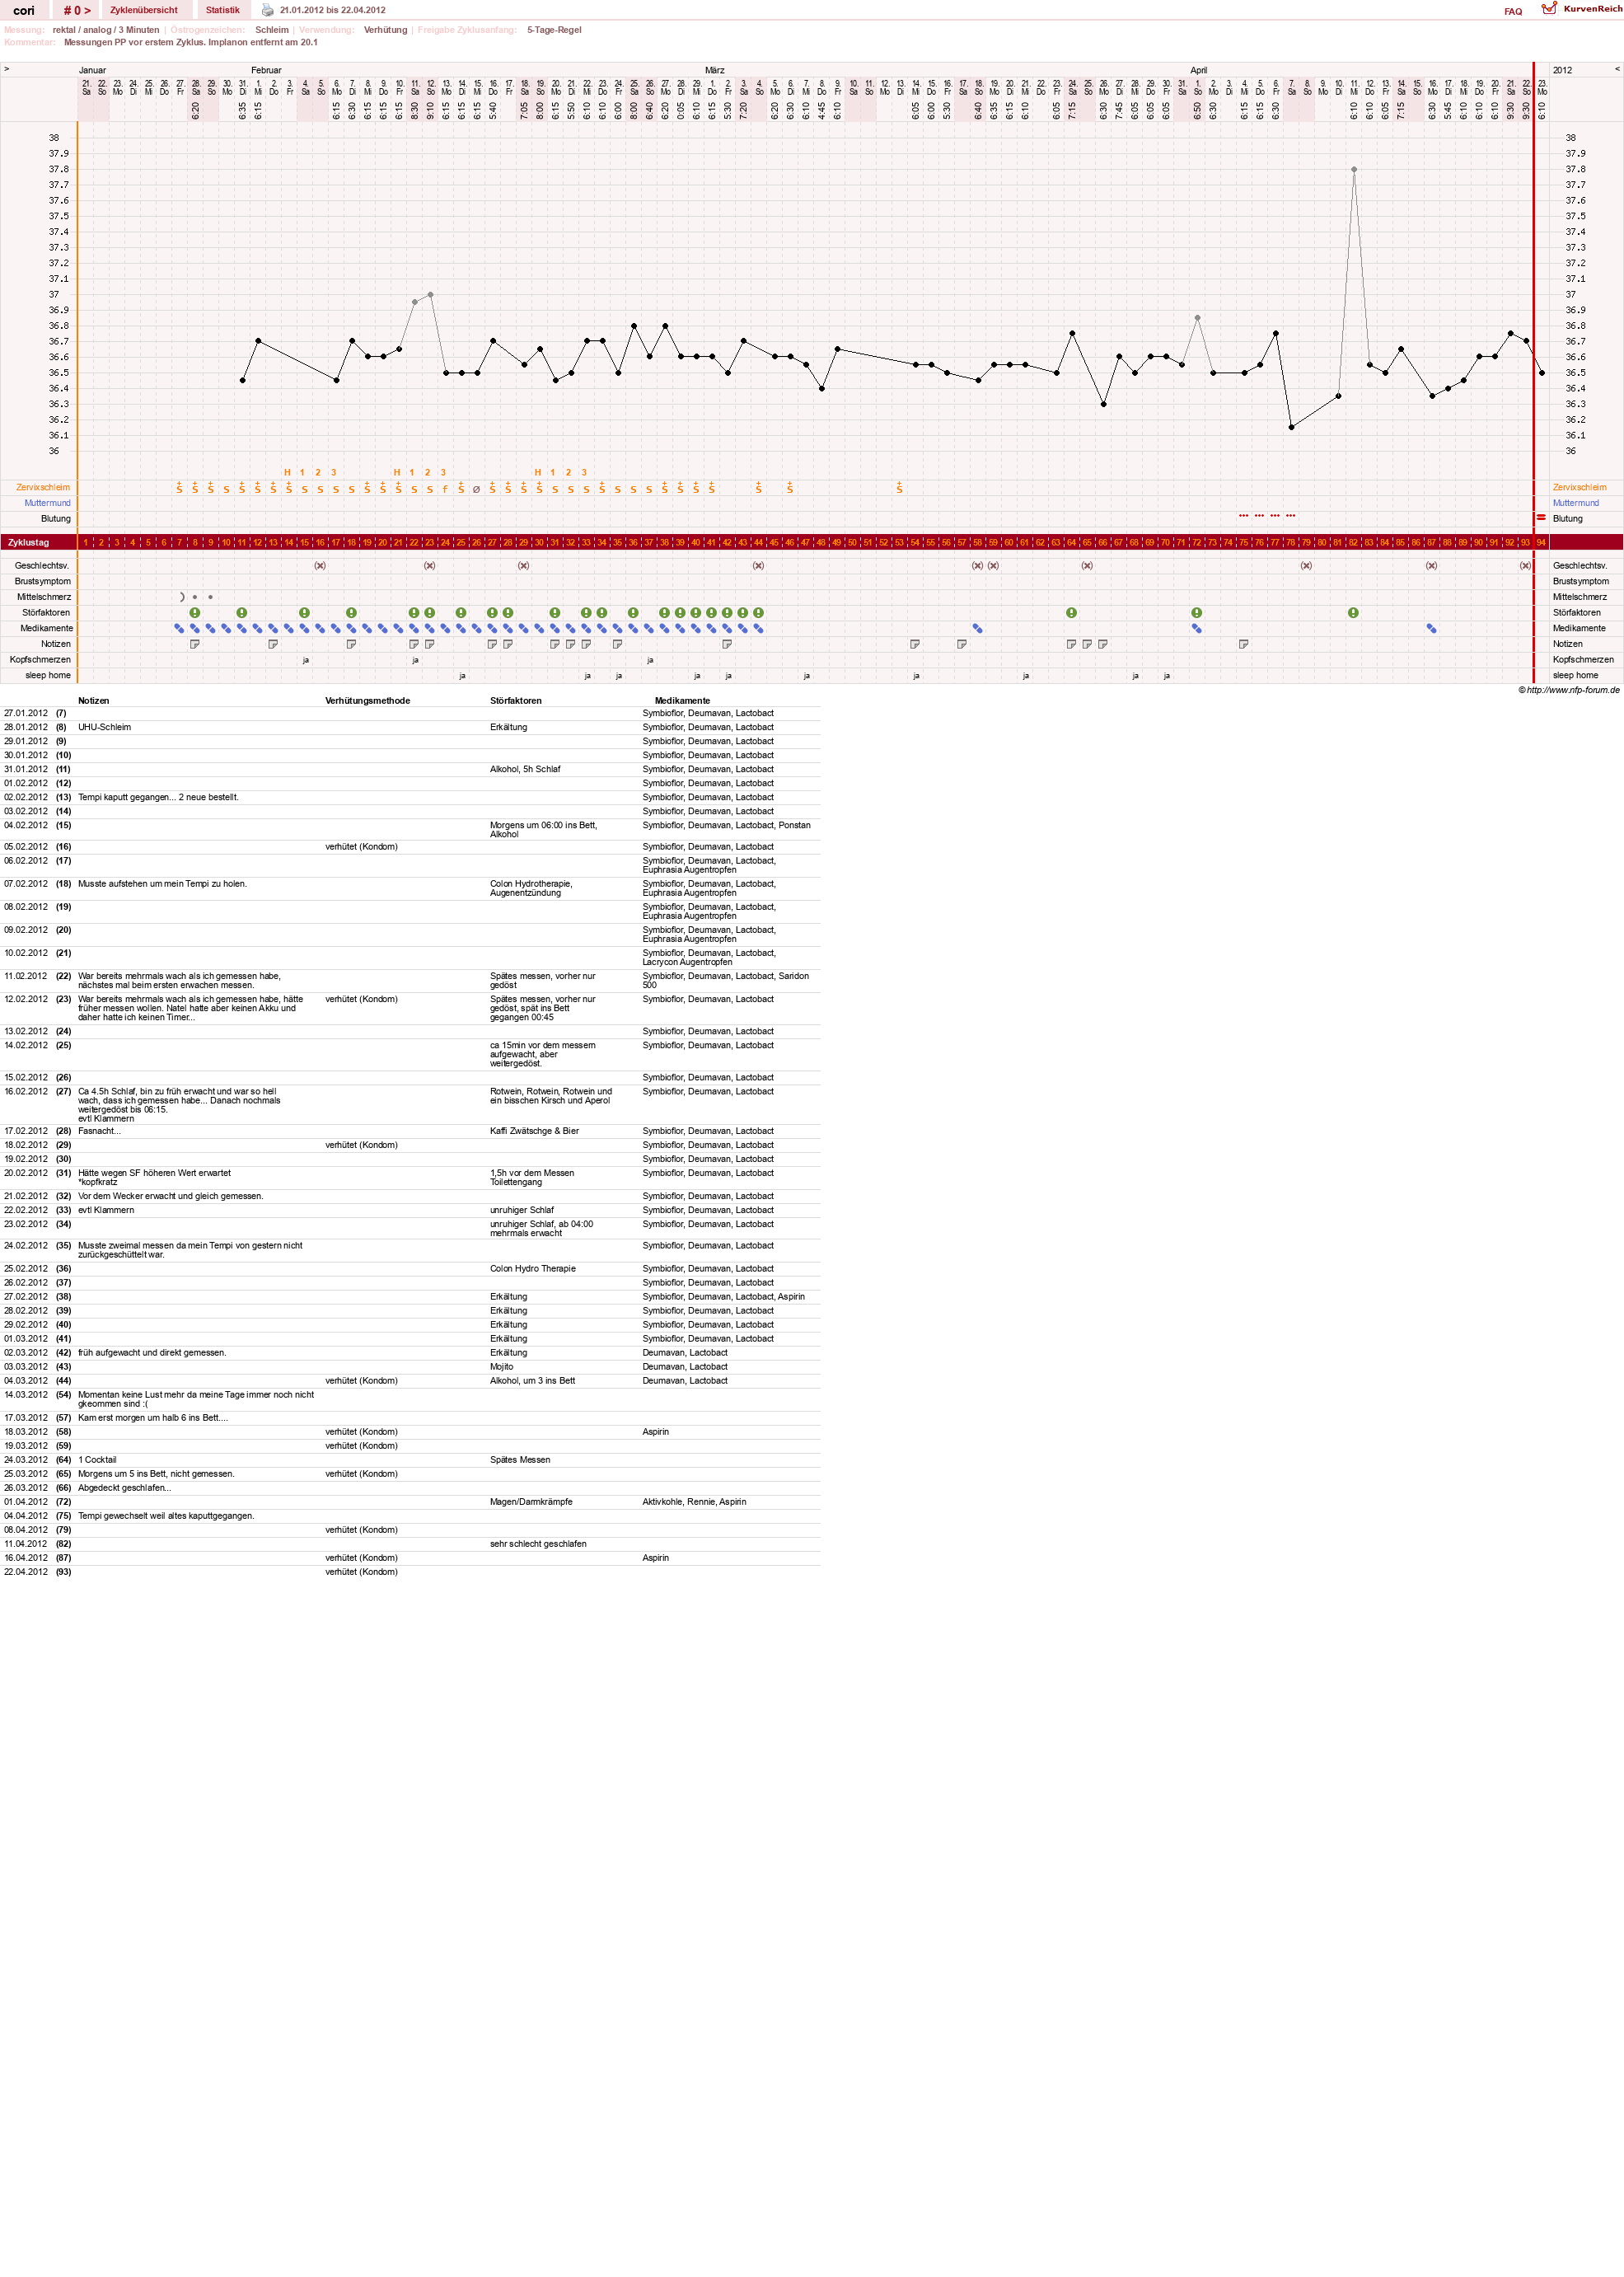Click the Geschlechtsv. marker on cycle day 29
The image size is (1624, 2277).
(x=523, y=566)
